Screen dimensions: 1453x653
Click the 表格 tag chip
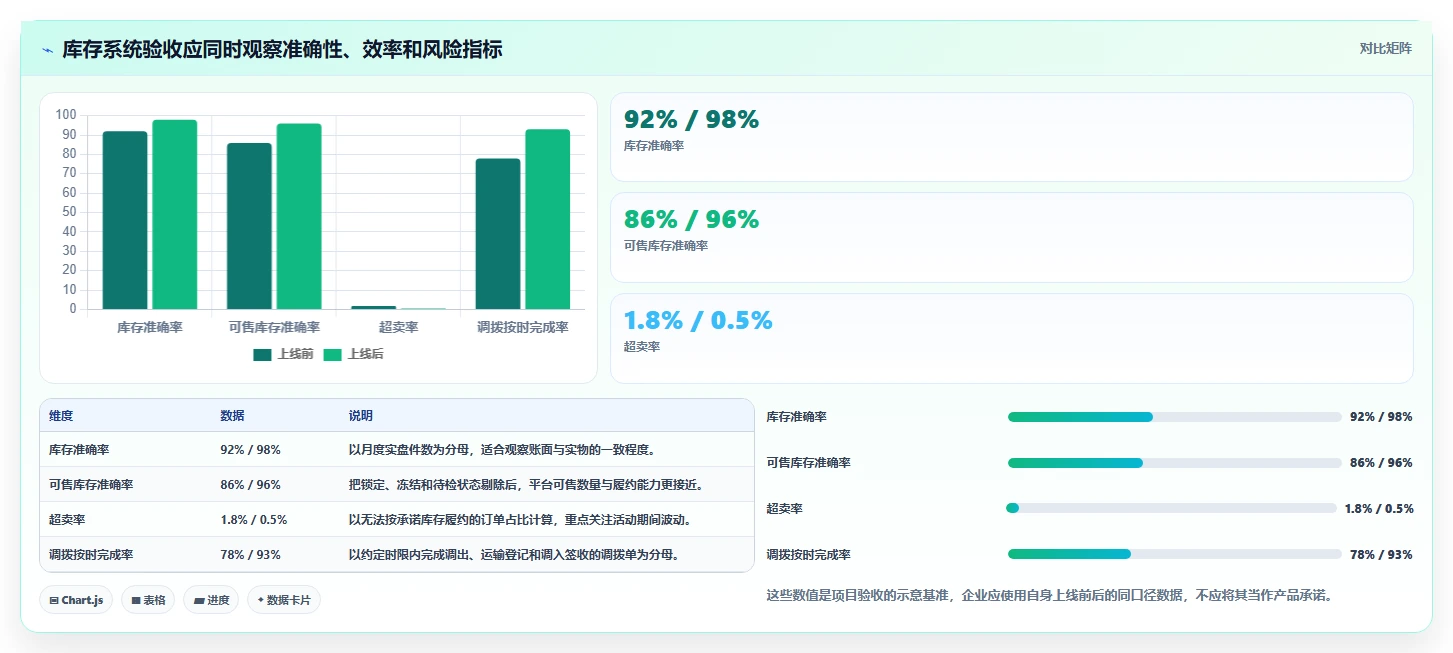[148, 600]
